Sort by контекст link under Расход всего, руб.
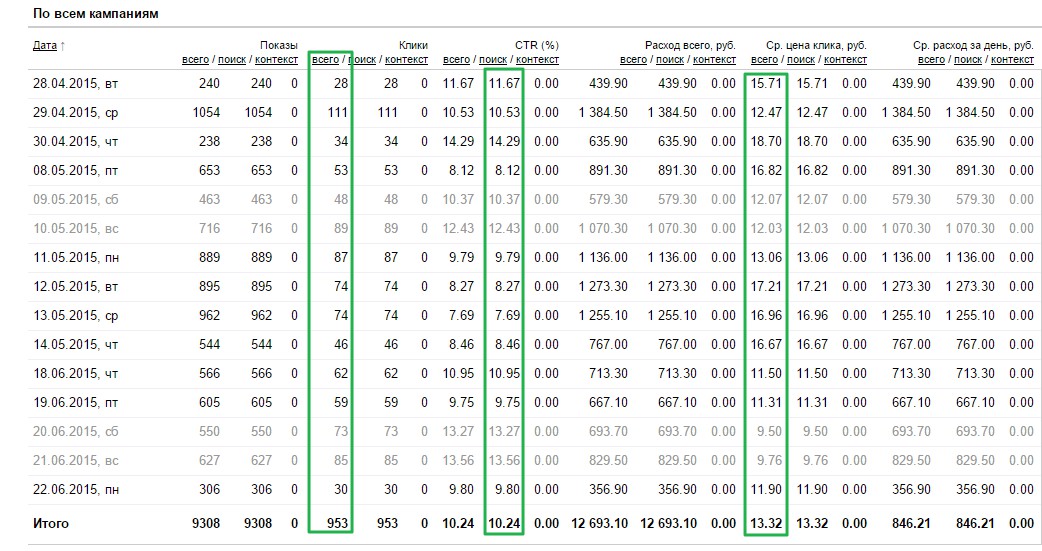1042x551 pixels. (x=714, y=59)
